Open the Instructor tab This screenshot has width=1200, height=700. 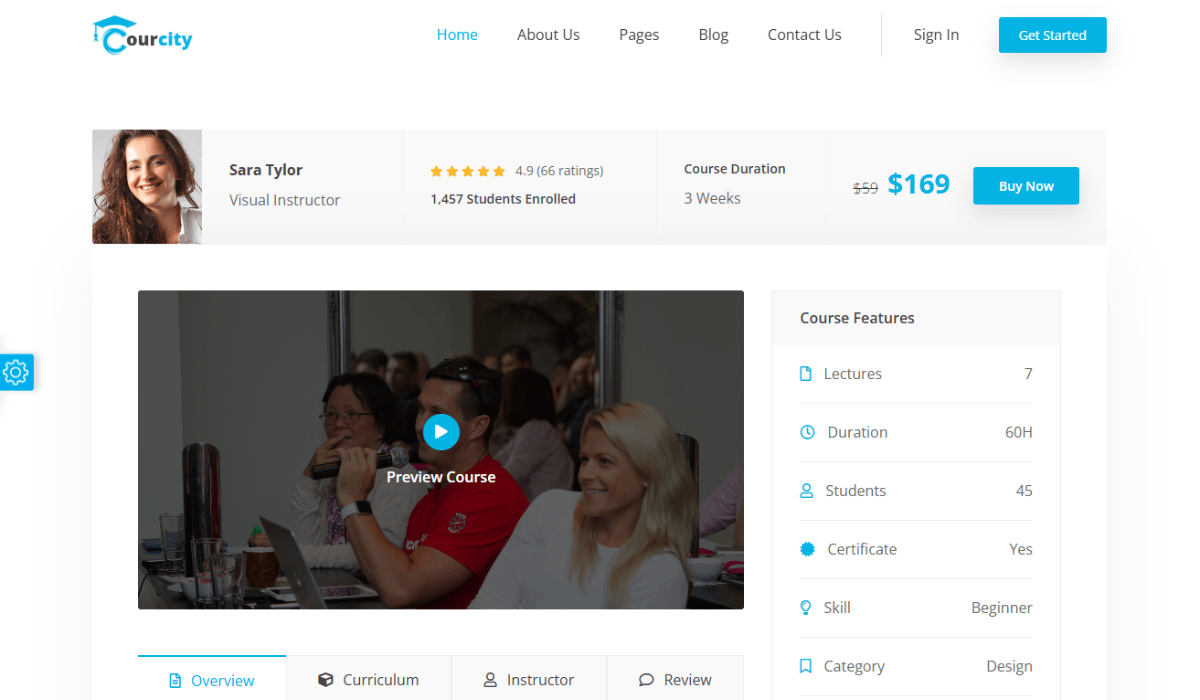(x=529, y=680)
